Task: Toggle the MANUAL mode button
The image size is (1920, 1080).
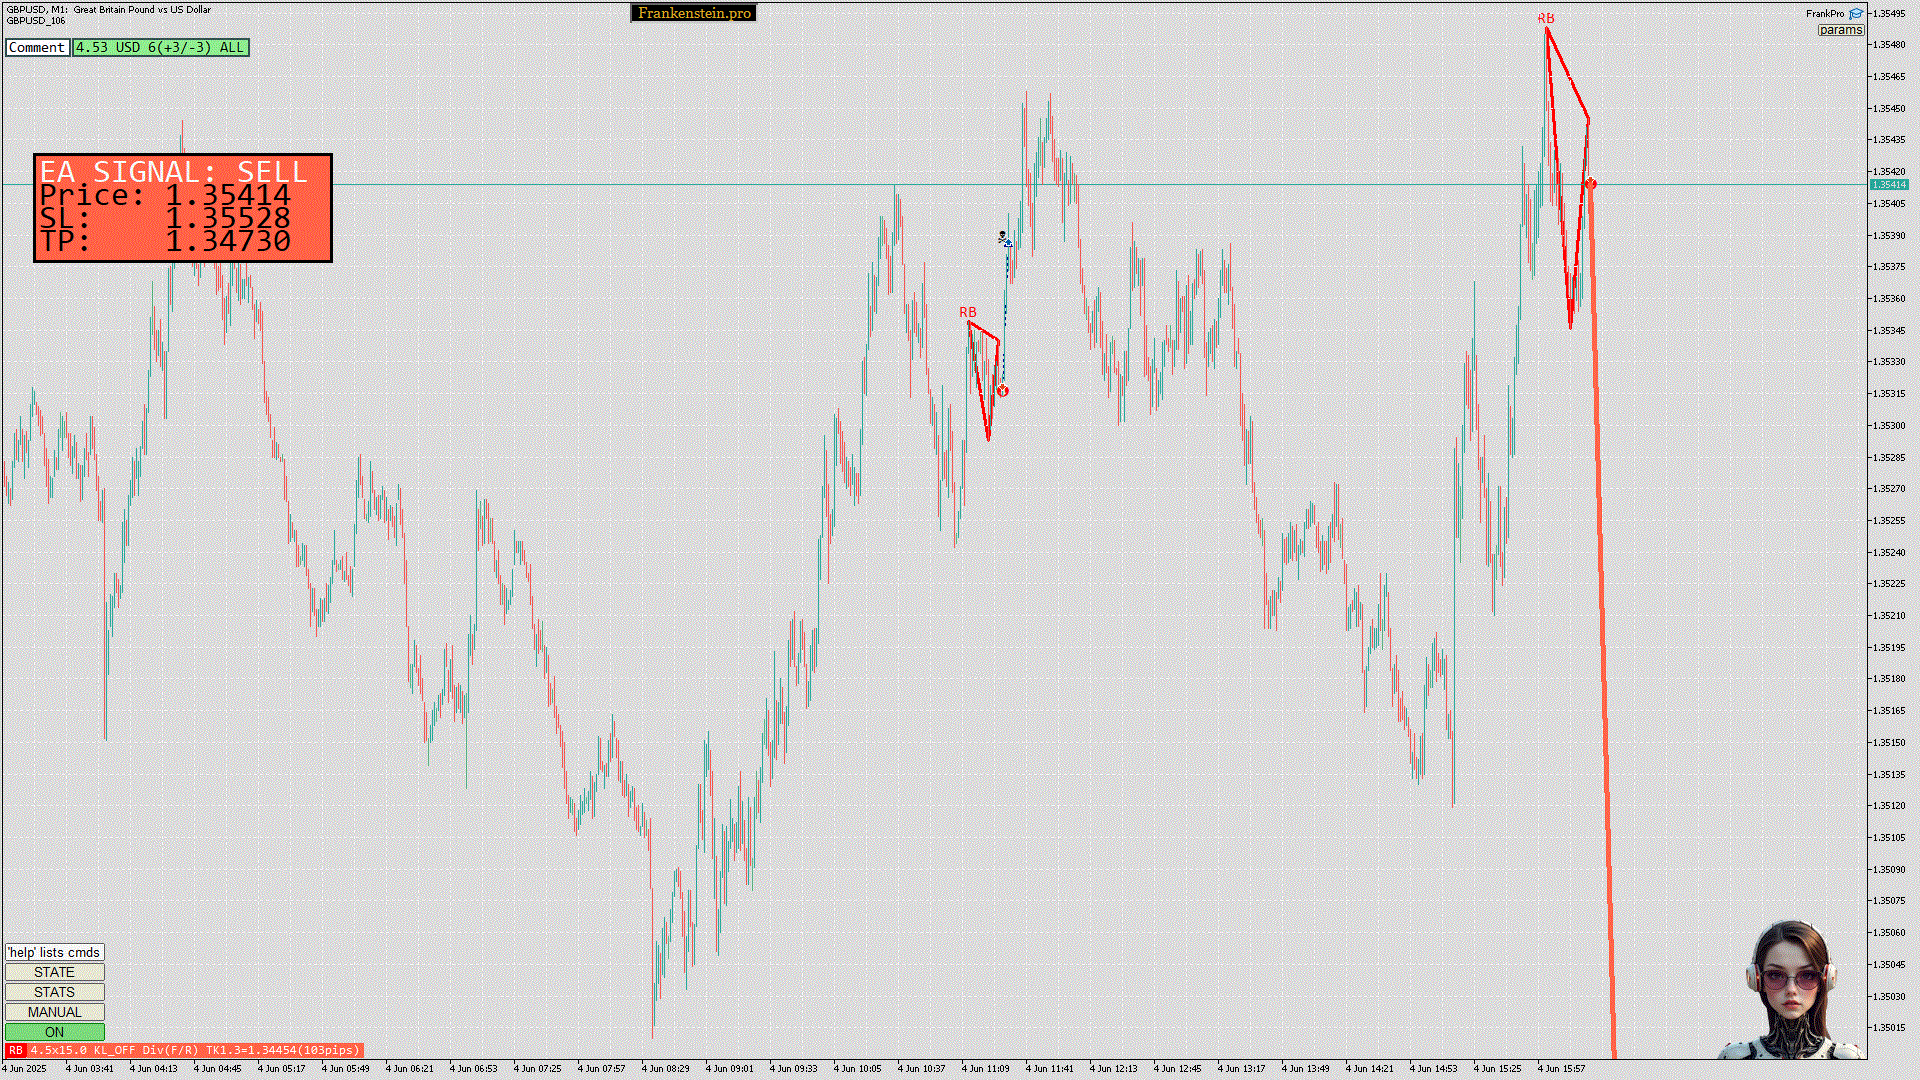Action: coord(54,1012)
